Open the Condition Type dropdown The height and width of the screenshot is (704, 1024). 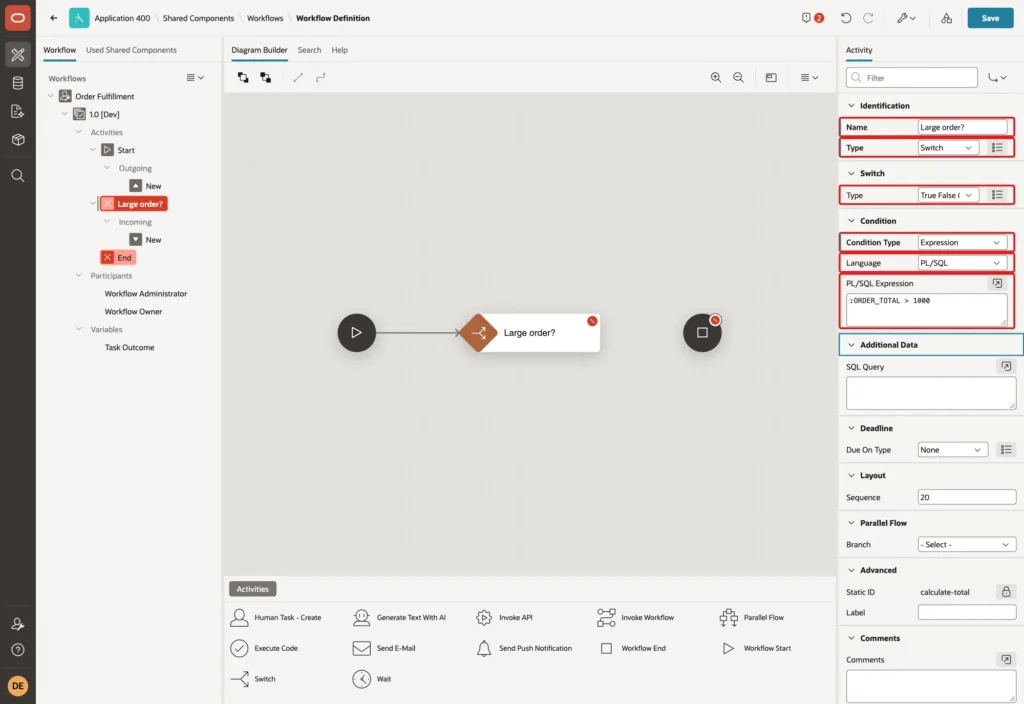961,242
